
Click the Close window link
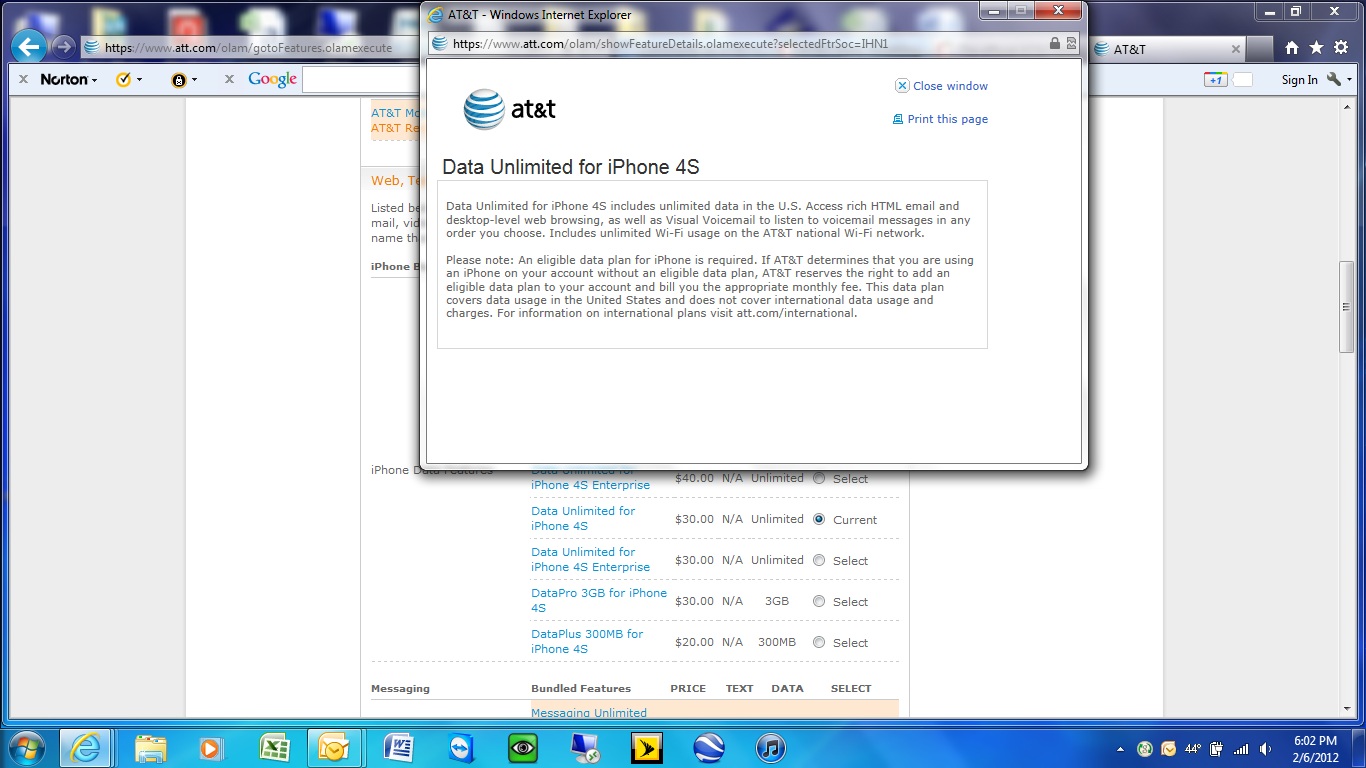[x=950, y=86]
